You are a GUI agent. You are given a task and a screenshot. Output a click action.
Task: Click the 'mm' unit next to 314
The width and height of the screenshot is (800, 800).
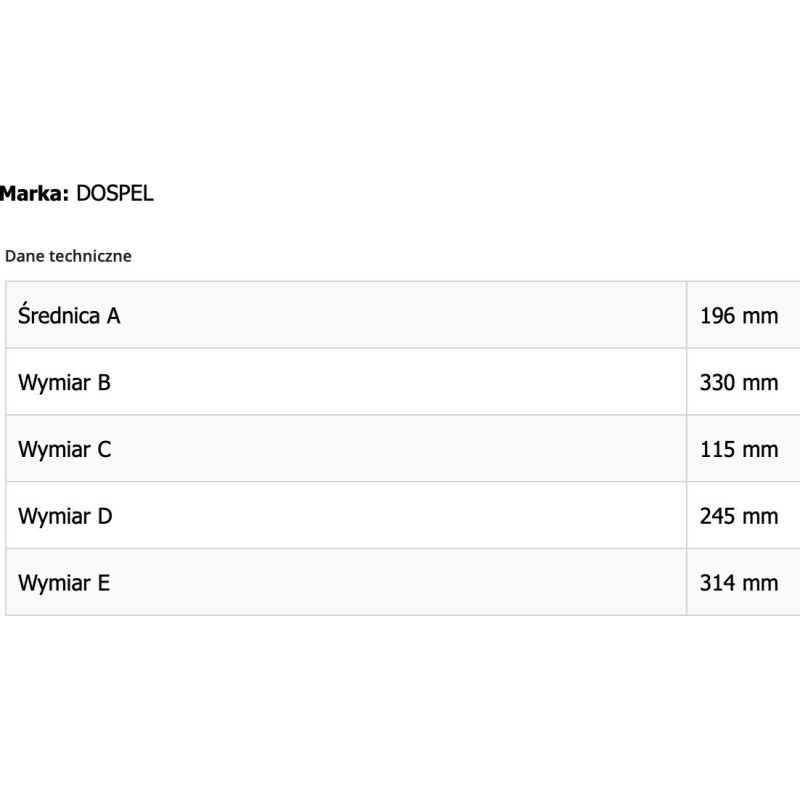760,582
